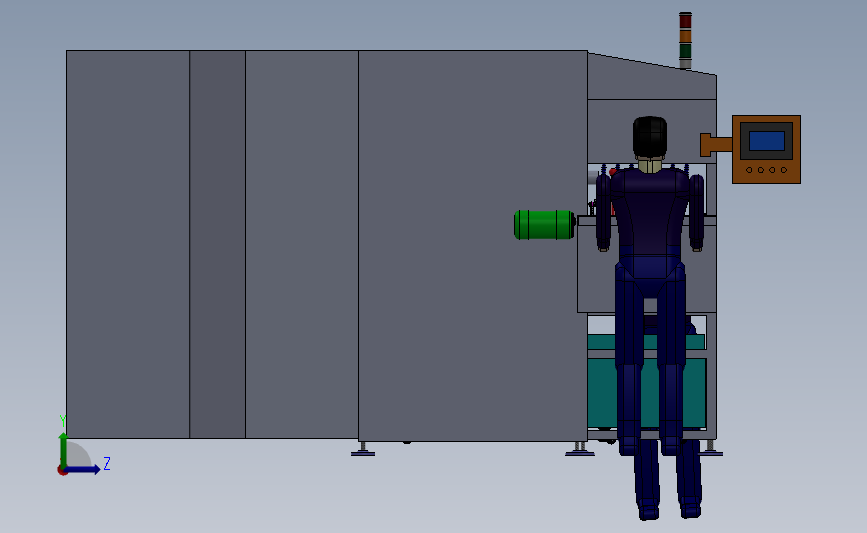Select the blue Z axis arrow
Screen dimensions: 867x533
(84, 469)
